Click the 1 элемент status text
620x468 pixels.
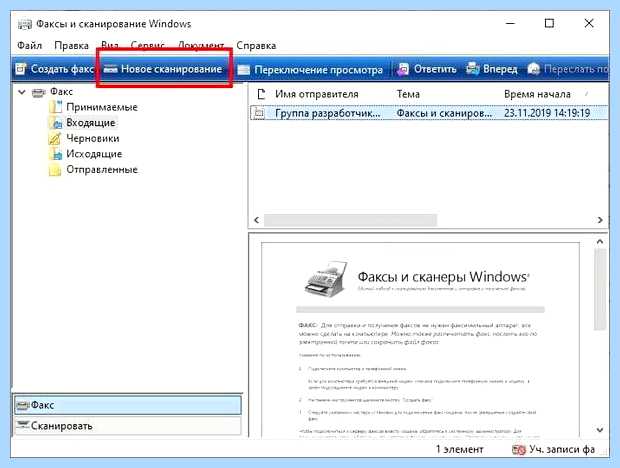459,450
